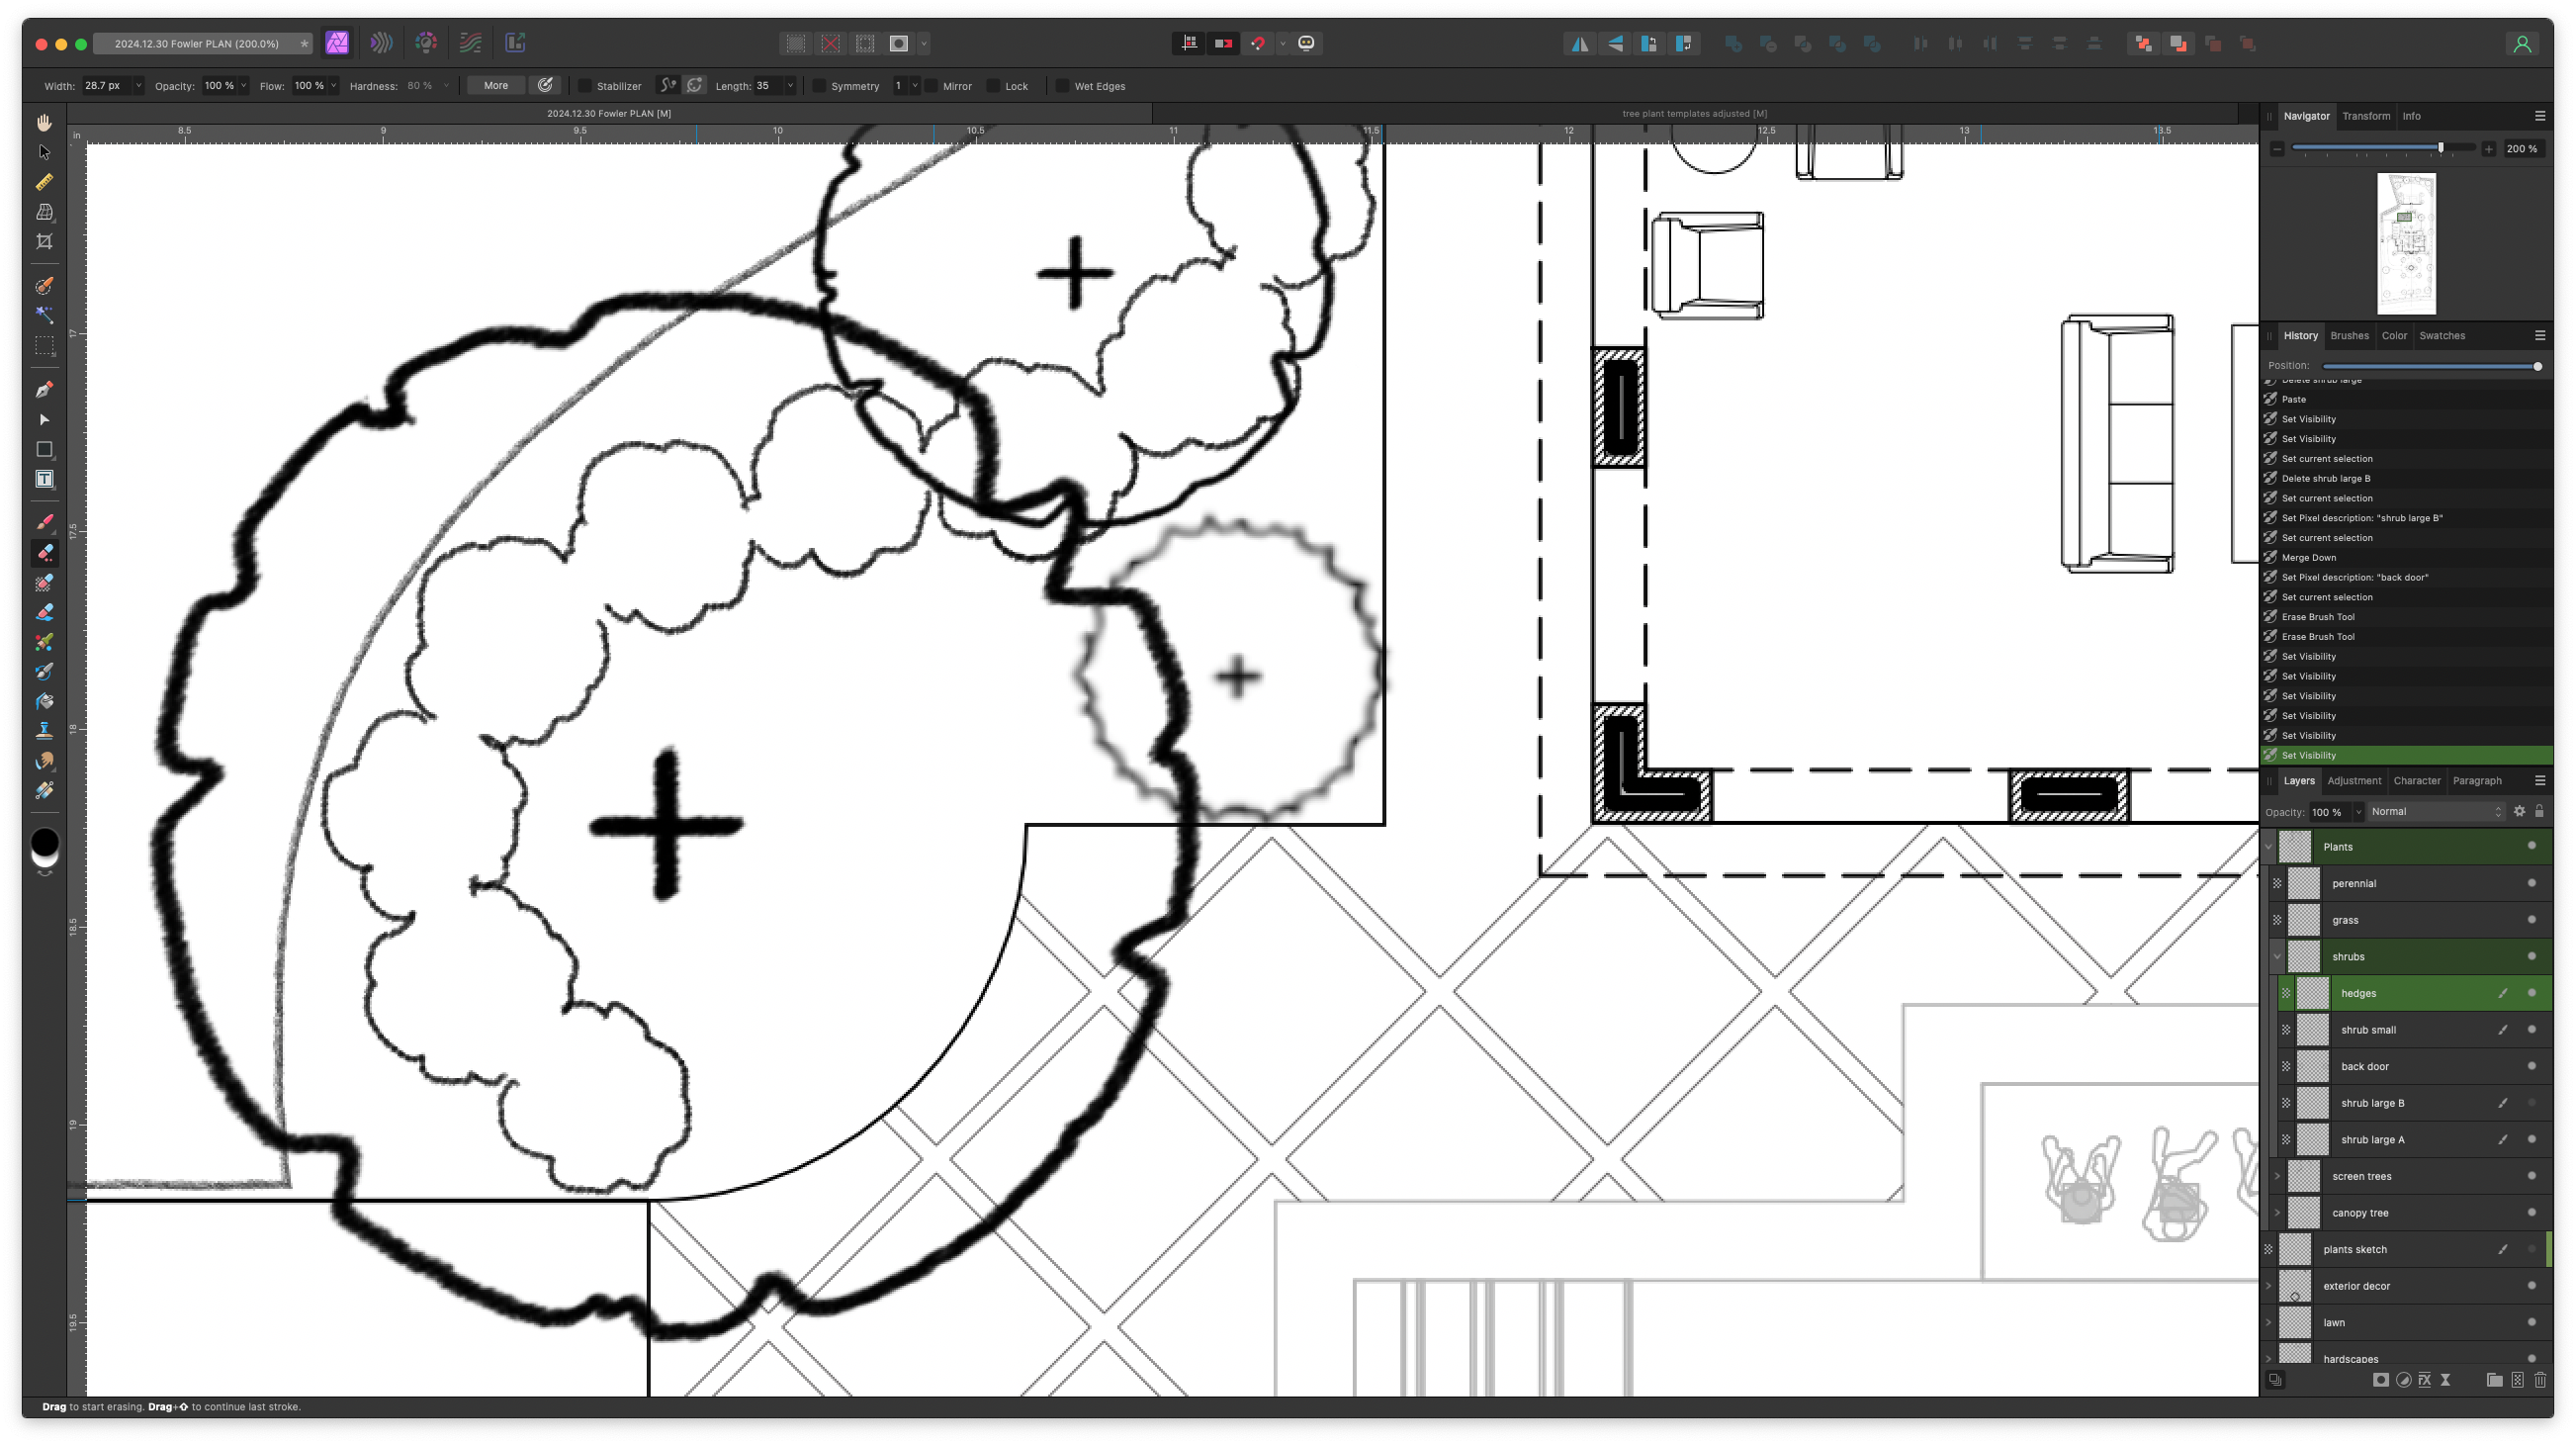The height and width of the screenshot is (1444, 2576).
Task: Switch to the Brushes tab
Action: coord(2349,336)
